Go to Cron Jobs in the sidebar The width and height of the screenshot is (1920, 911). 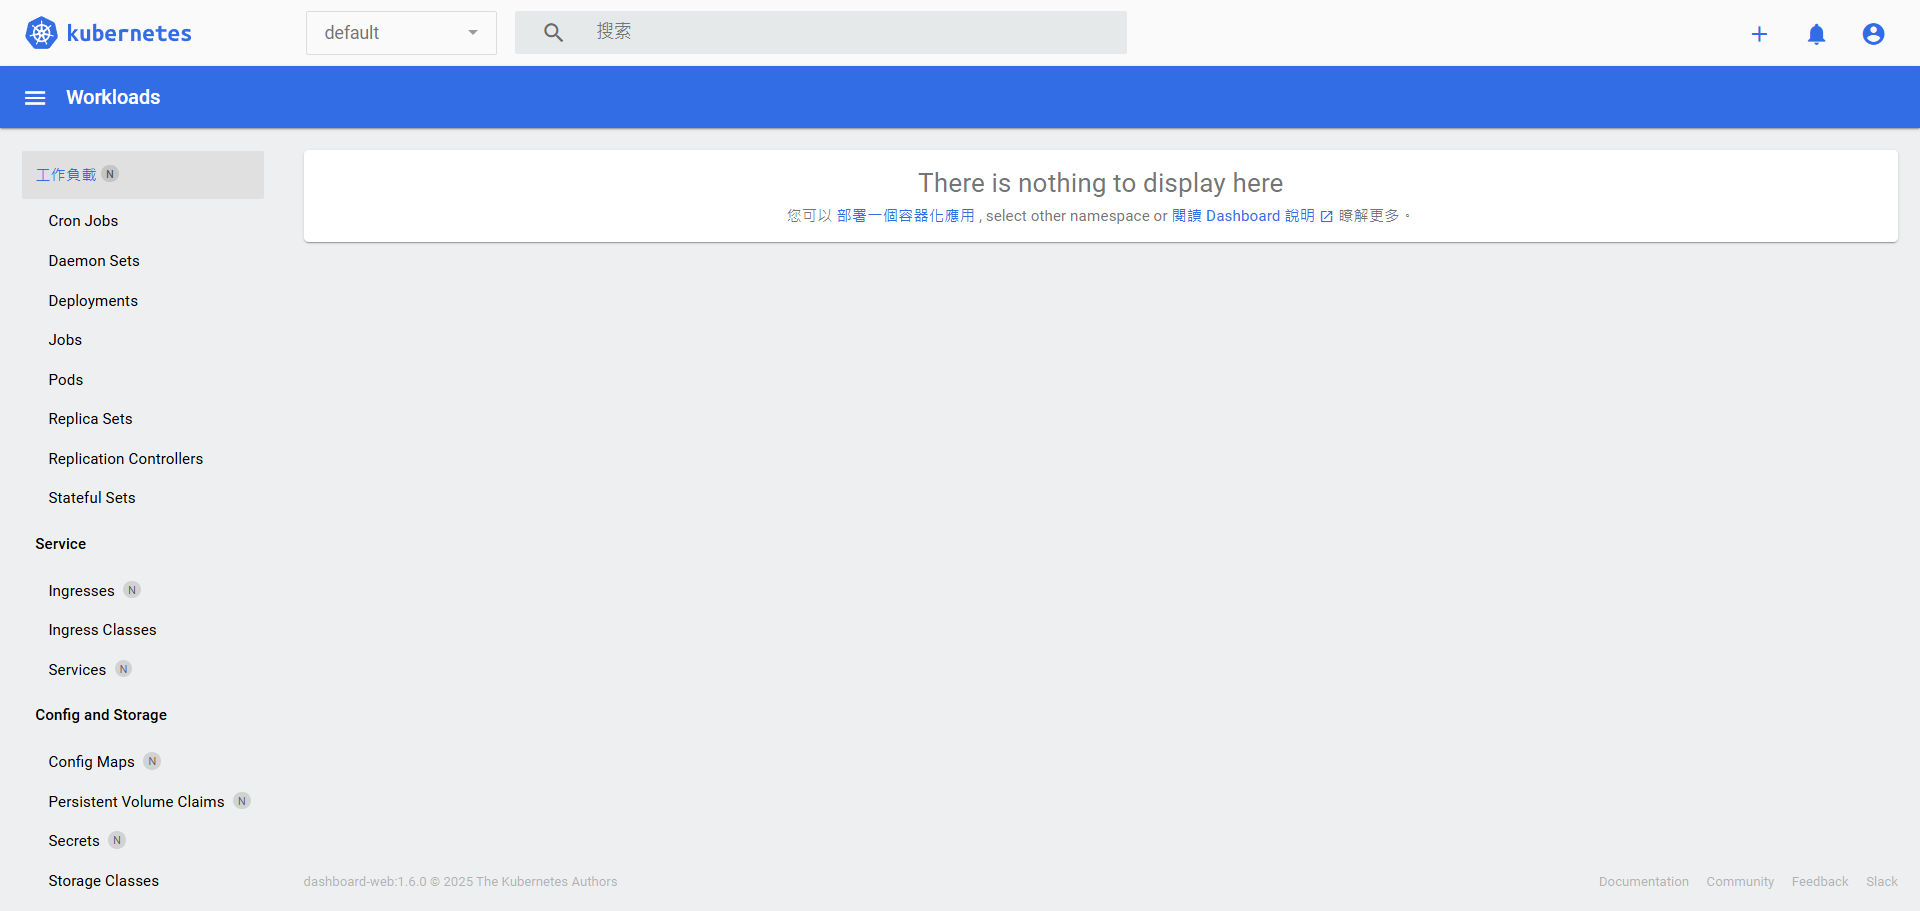click(83, 221)
